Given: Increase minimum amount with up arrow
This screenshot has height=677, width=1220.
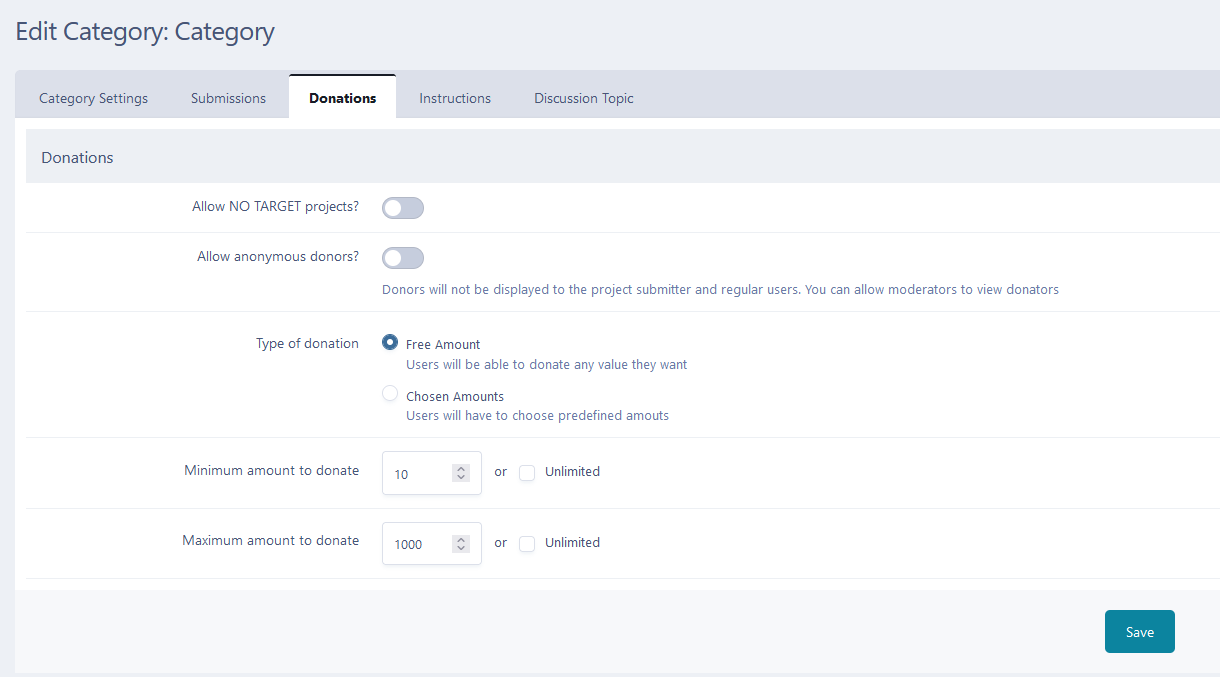Looking at the screenshot, I should click(461, 469).
